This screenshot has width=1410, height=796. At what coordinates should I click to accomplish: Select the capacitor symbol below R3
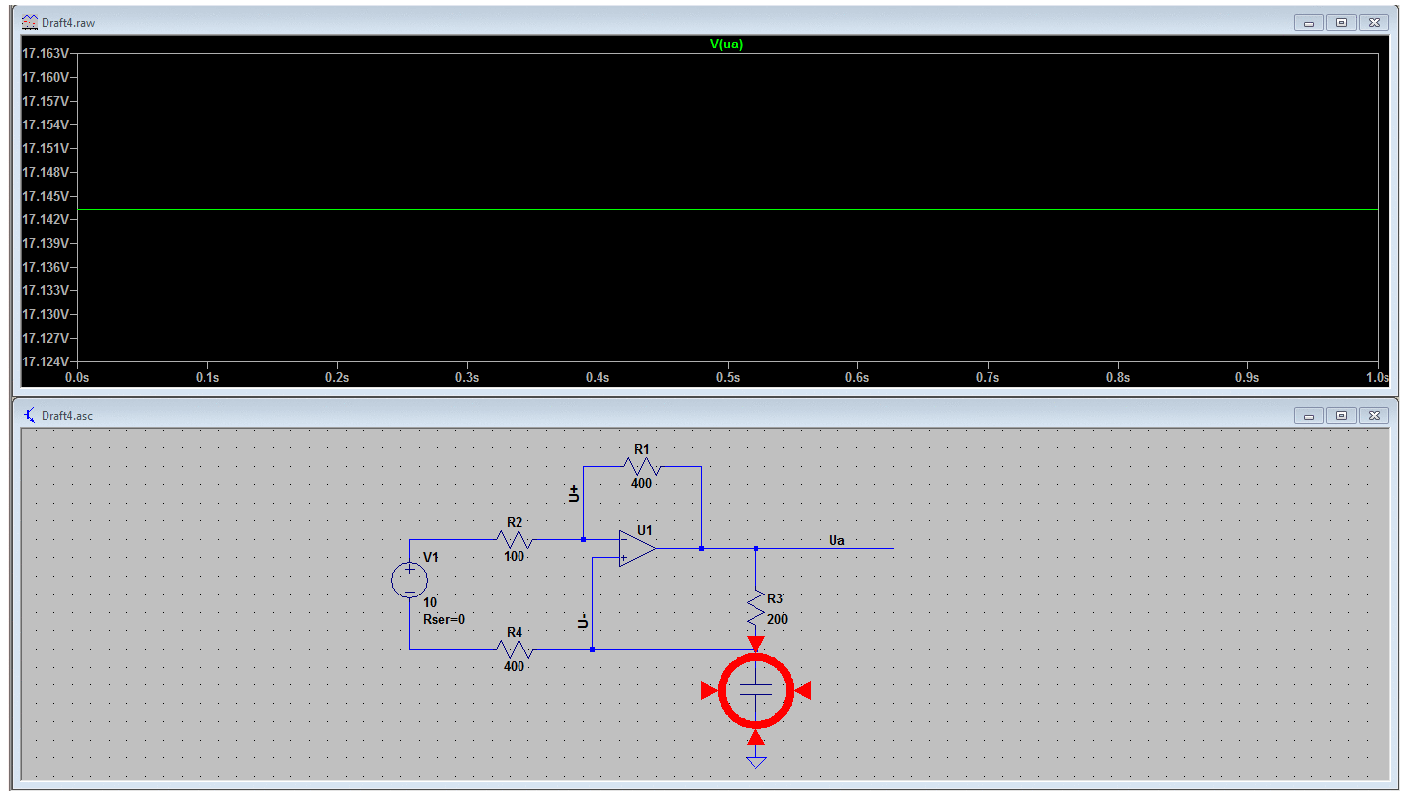click(x=756, y=690)
